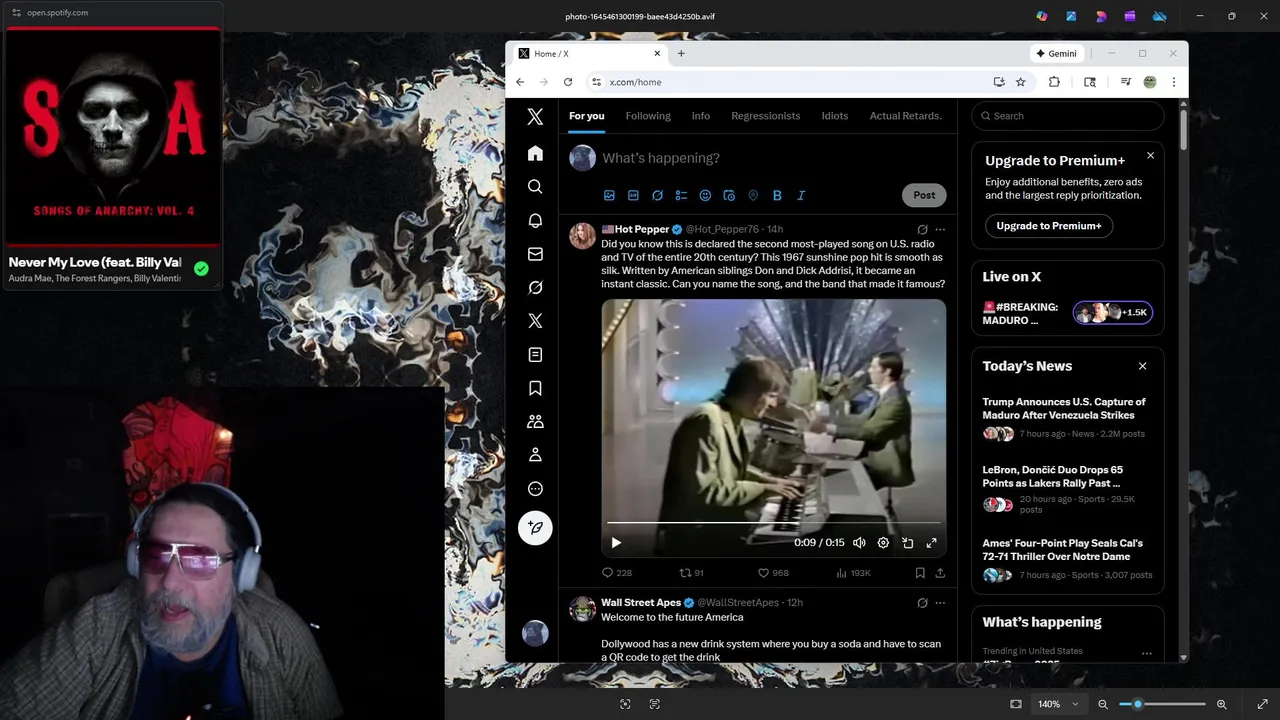
Task: Like the Hot Pepper post
Action: click(x=773, y=573)
